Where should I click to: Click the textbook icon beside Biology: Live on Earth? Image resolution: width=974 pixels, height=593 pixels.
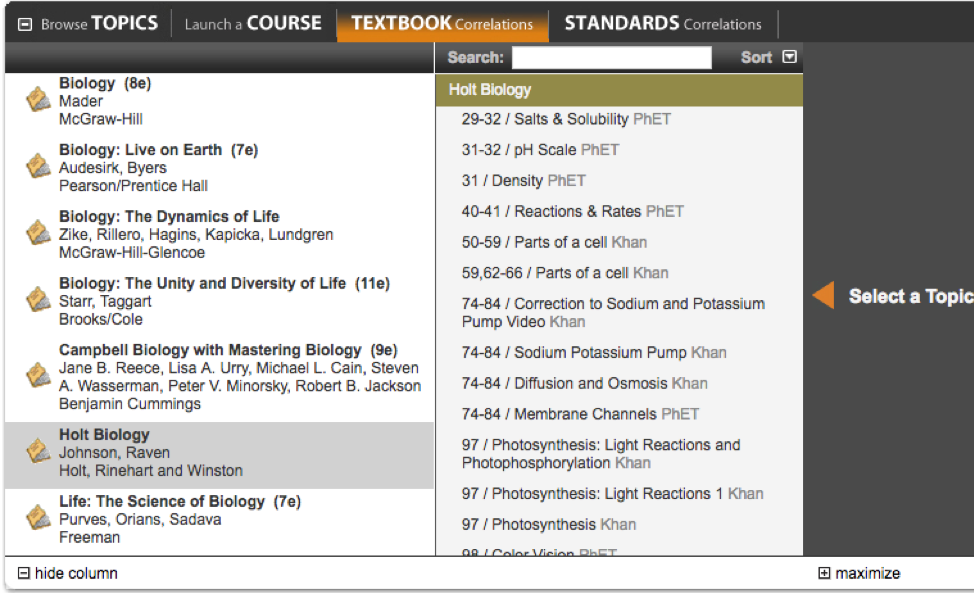(x=38, y=166)
